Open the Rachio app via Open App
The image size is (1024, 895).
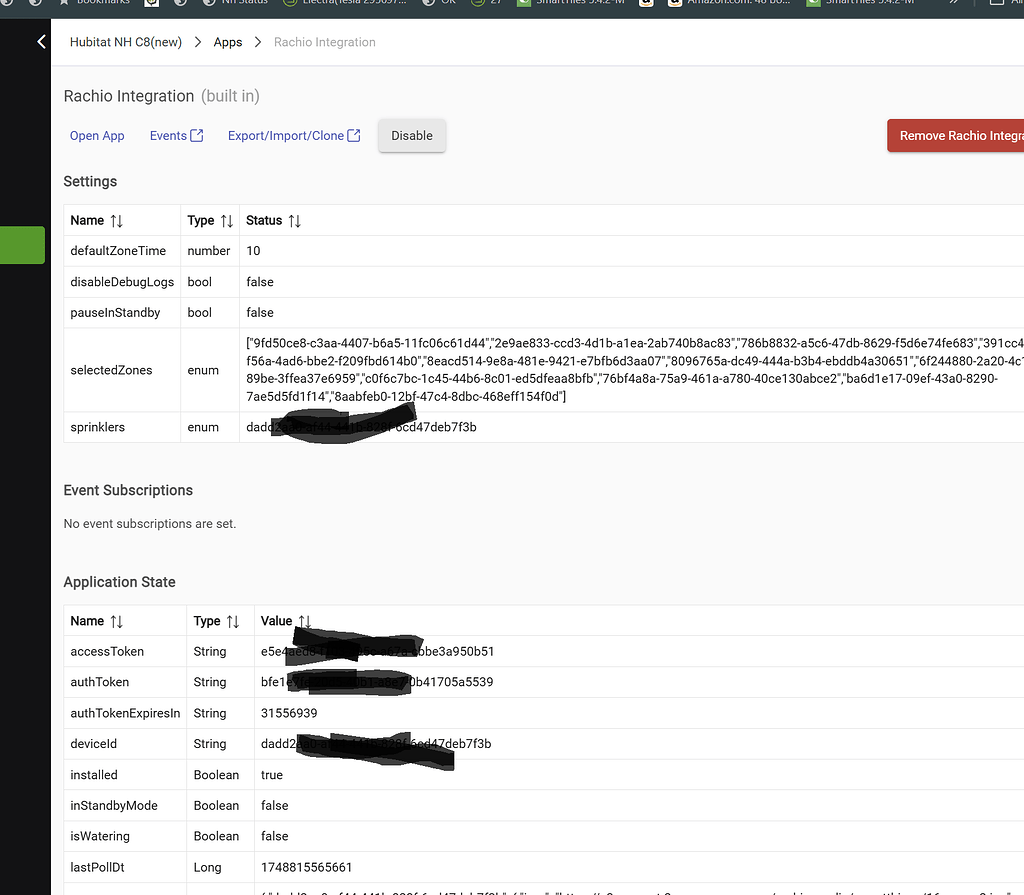[x=97, y=136]
